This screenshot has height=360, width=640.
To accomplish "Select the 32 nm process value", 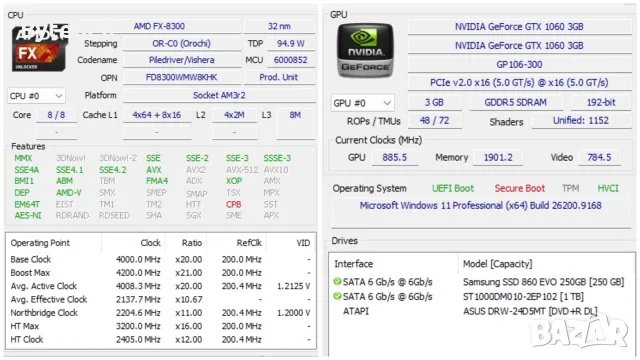I will (x=280, y=27).
